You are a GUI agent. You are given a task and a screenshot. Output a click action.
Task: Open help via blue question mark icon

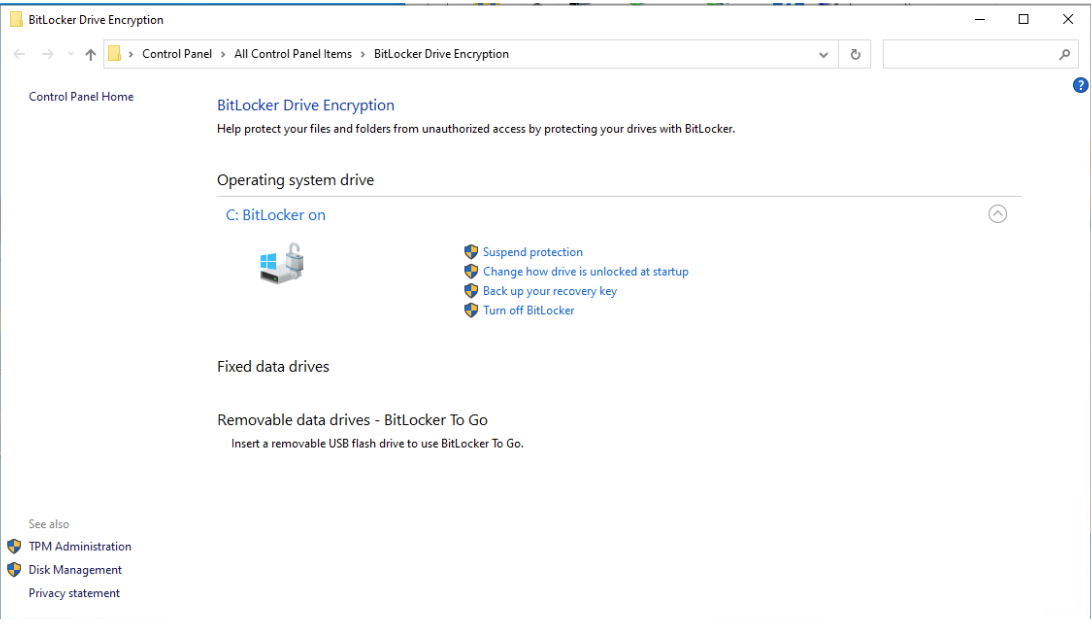[1080, 86]
